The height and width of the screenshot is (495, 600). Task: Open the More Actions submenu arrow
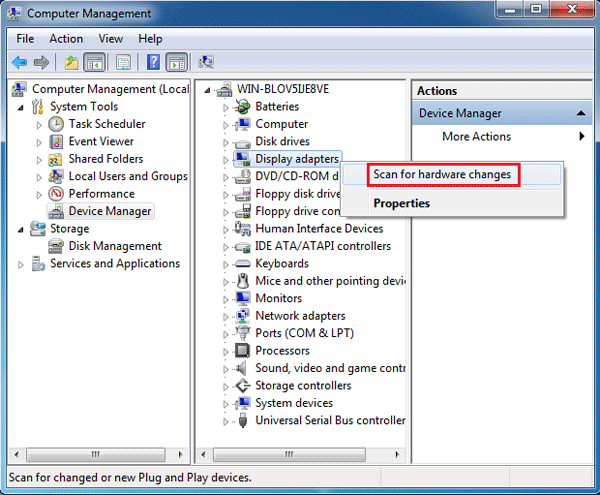[x=582, y=136]
